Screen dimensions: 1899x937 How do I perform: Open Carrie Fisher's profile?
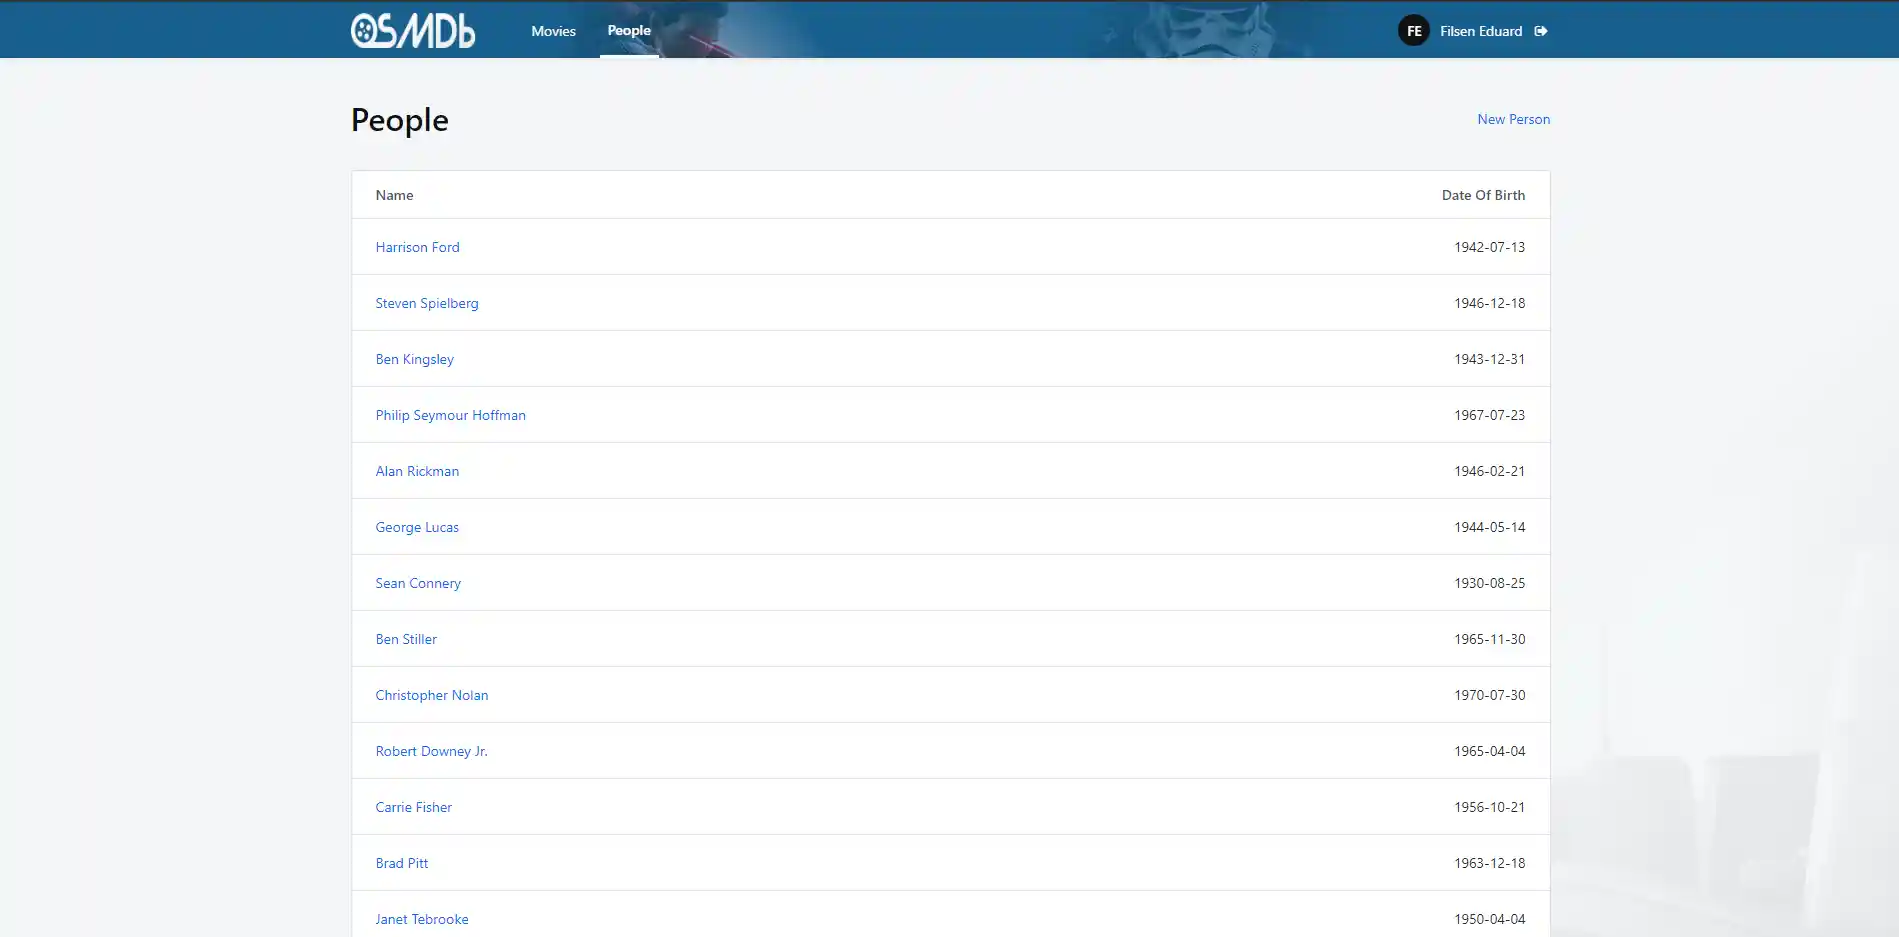[413, 807]
